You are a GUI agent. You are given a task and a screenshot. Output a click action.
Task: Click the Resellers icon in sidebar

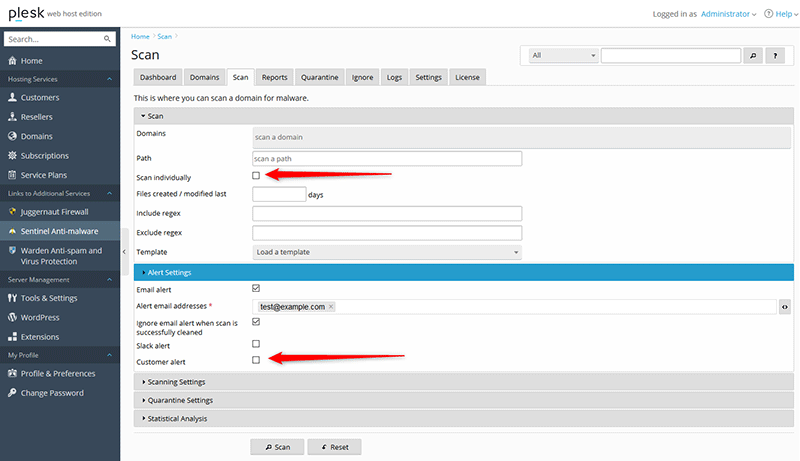[x=12, y=117]
